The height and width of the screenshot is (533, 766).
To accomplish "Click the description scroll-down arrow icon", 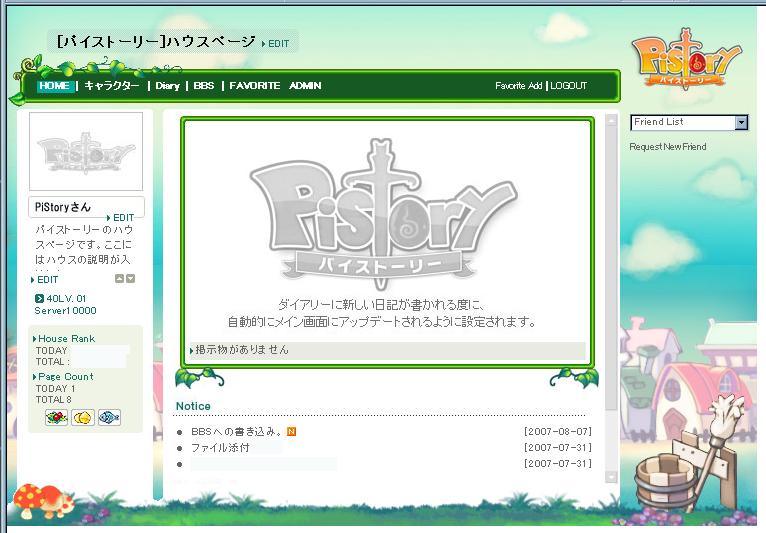I will [130, 278].
